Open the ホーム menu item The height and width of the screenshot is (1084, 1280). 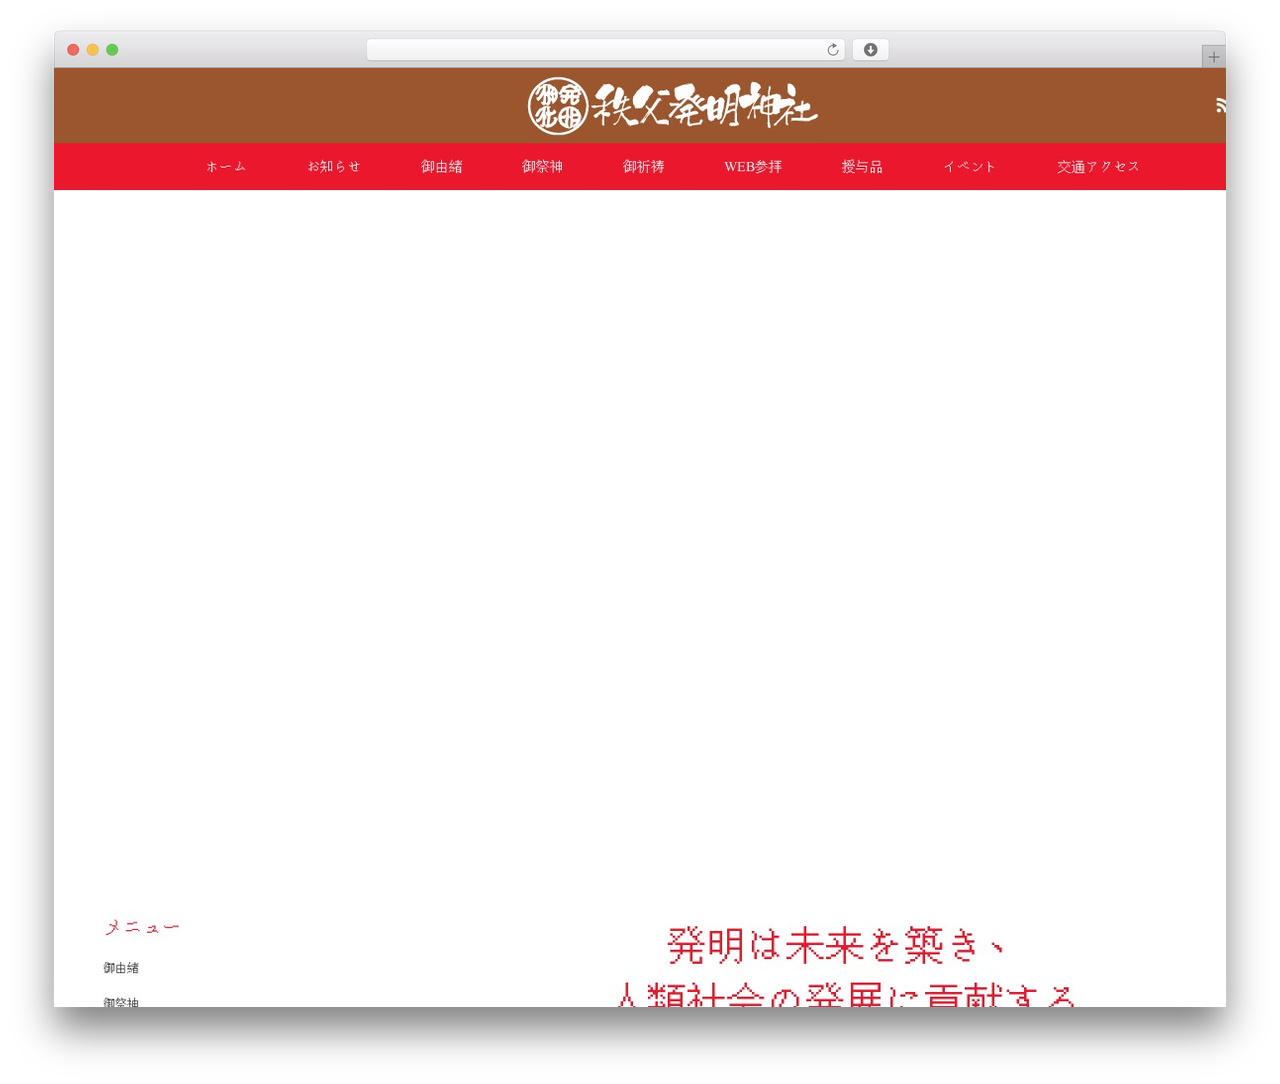tap(226, 167)
